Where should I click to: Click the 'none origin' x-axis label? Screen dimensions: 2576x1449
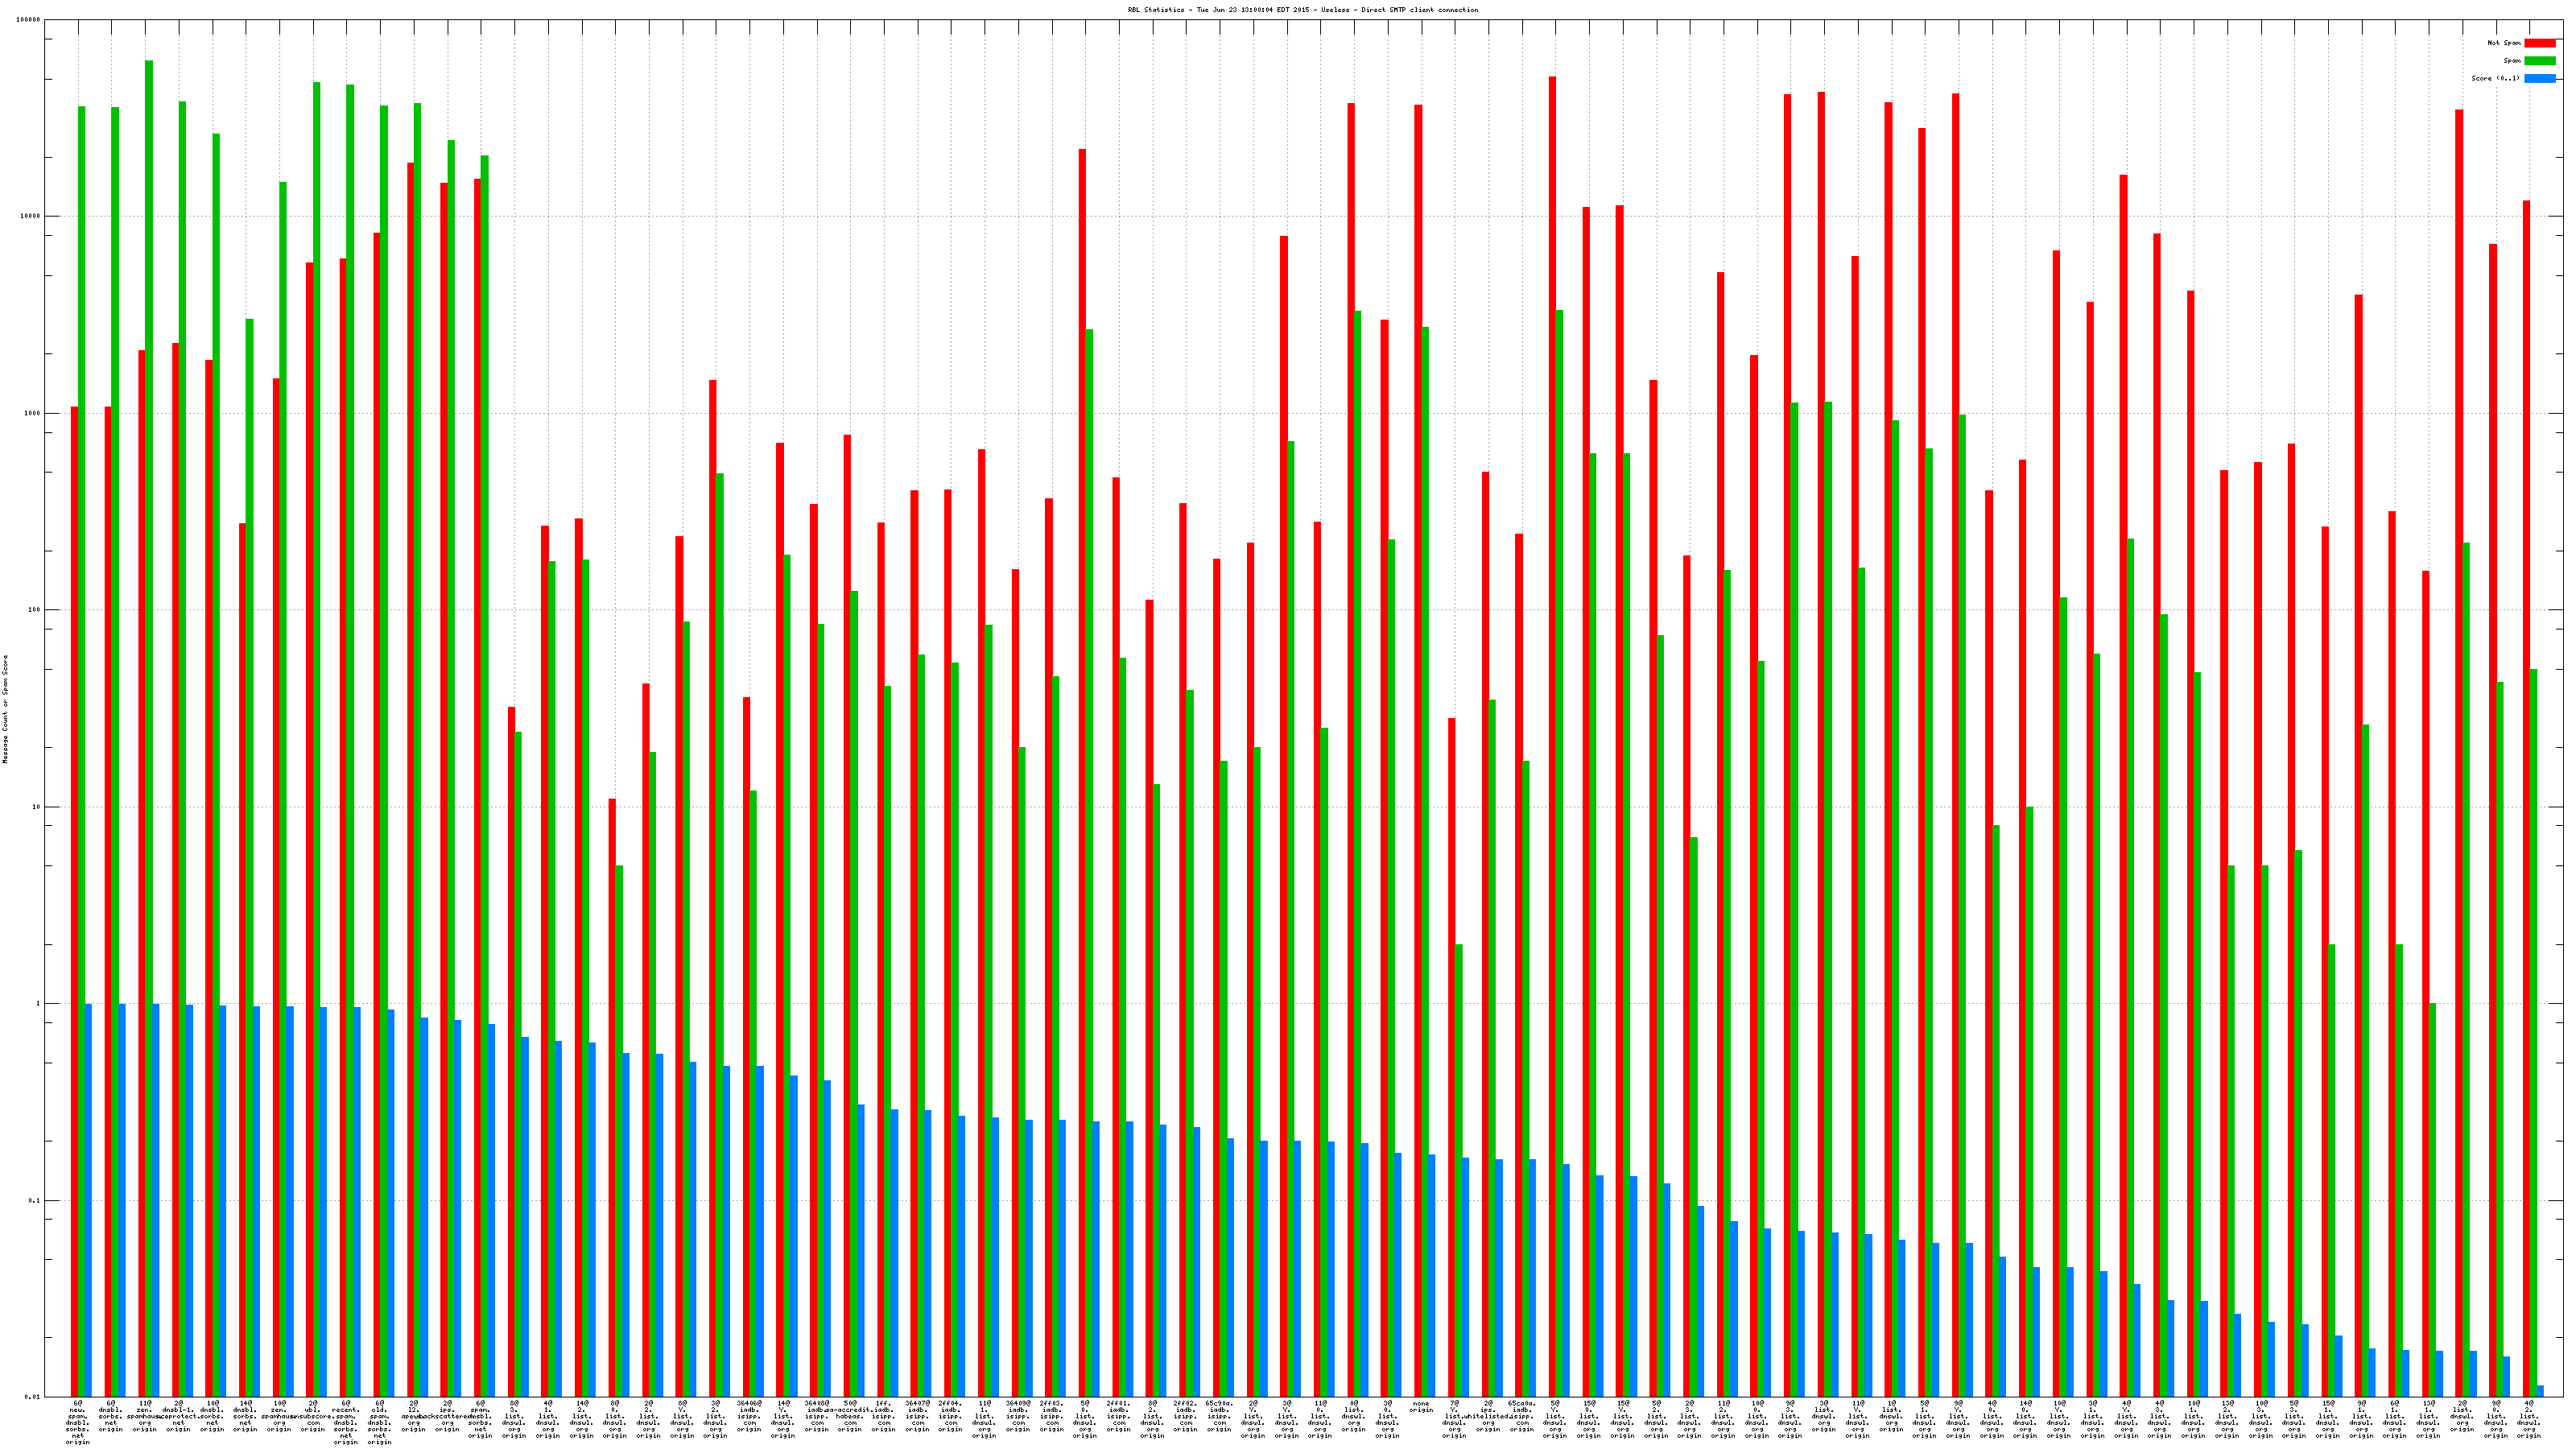point(1421,1407)
